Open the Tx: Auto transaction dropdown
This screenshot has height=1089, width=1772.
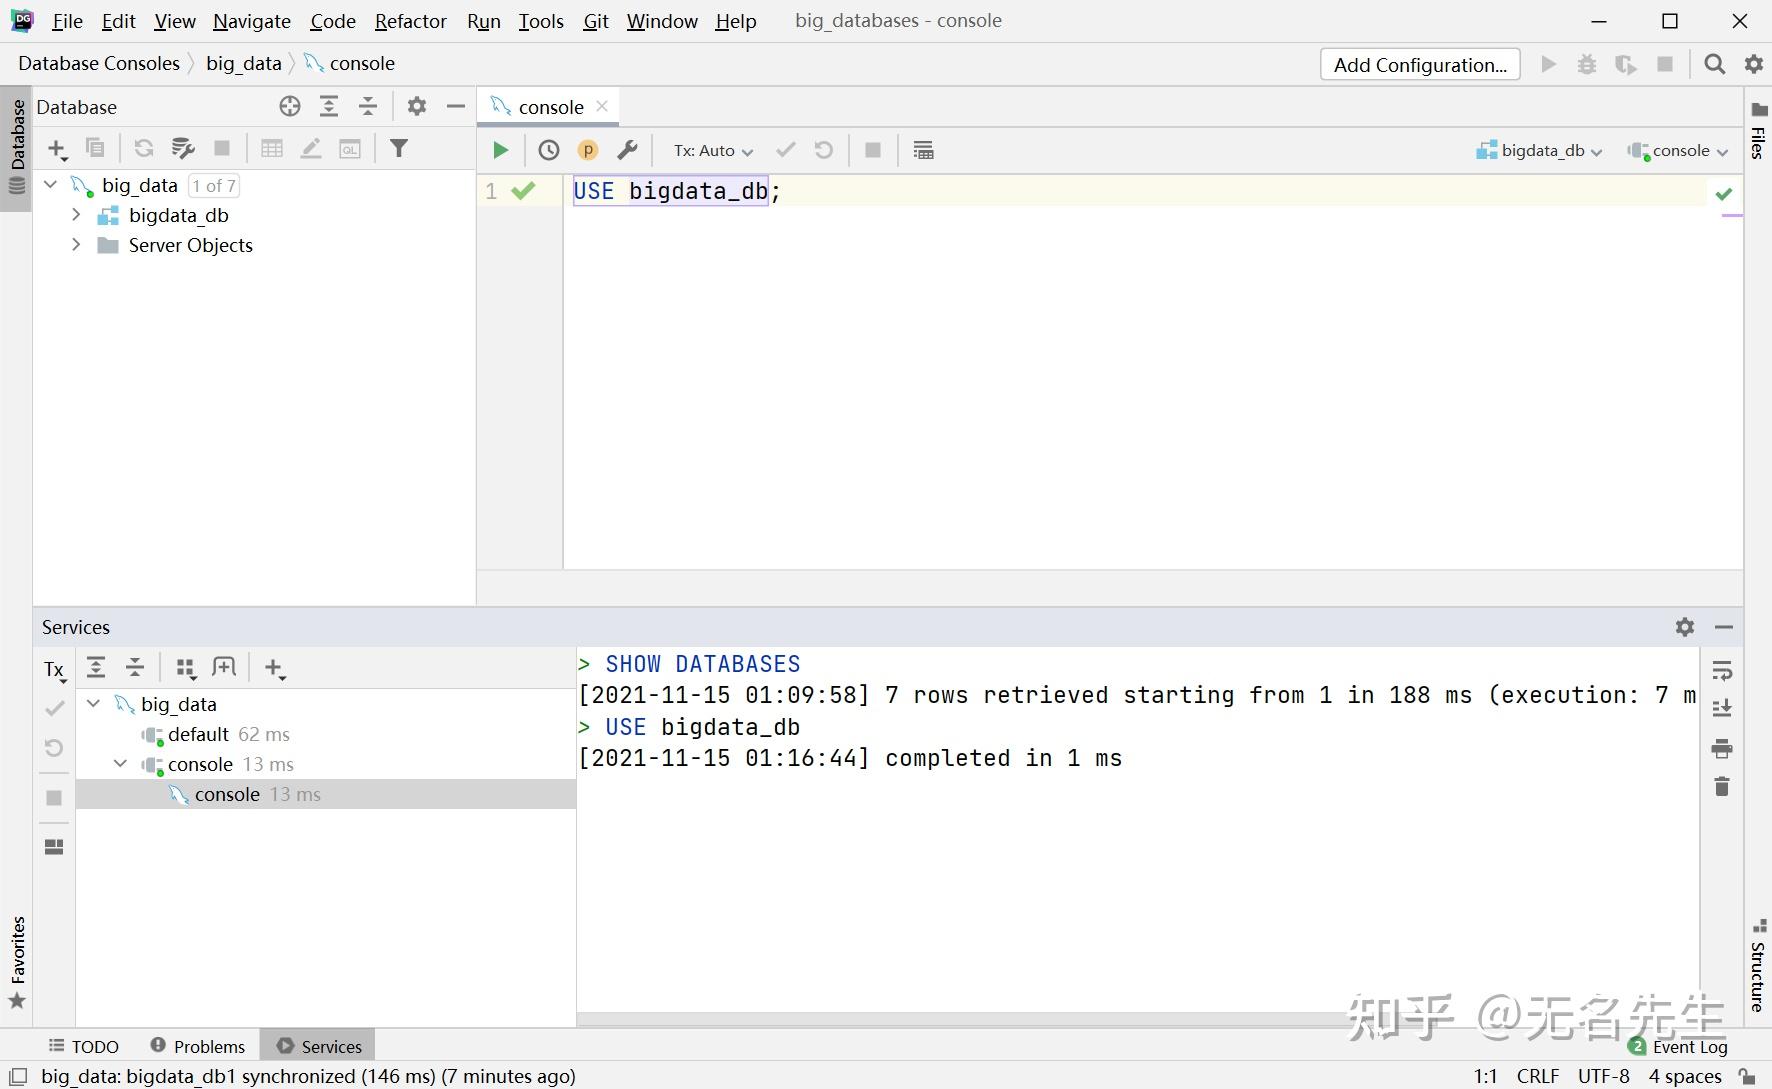713,150
